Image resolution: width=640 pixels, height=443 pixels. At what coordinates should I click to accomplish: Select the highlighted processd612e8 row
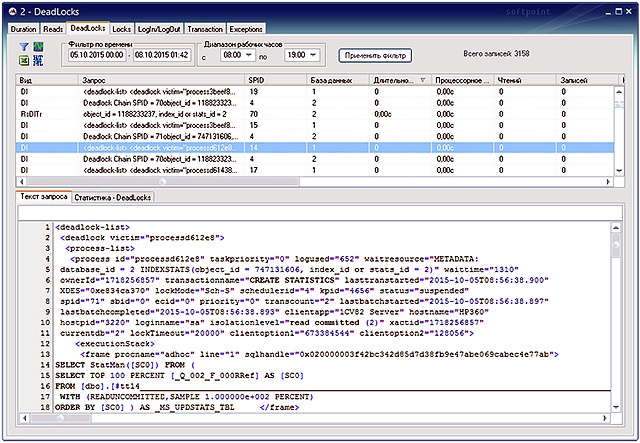(x=315, y=147)
